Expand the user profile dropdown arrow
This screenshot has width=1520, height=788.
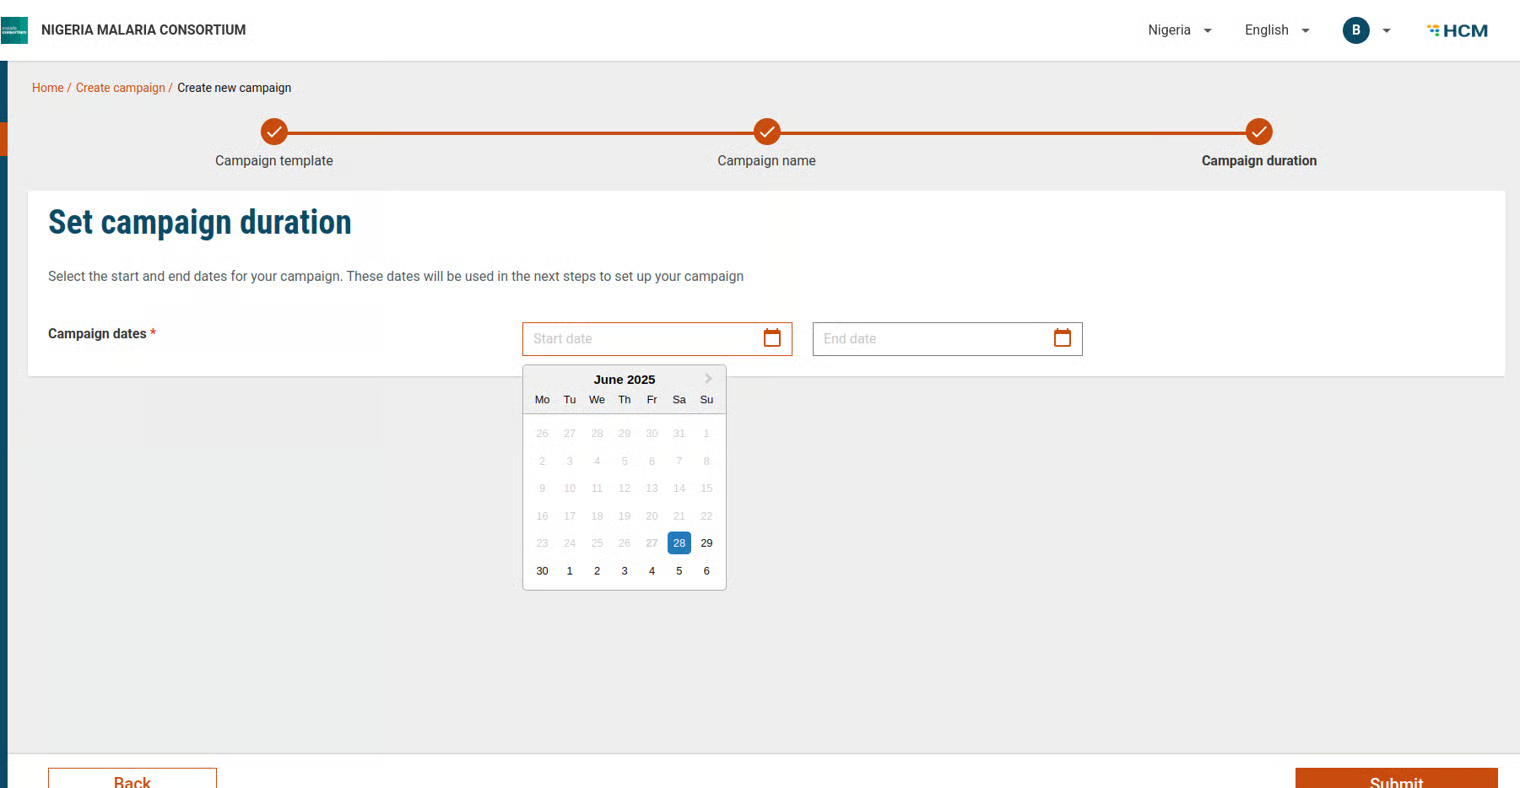click(1386, 31)
